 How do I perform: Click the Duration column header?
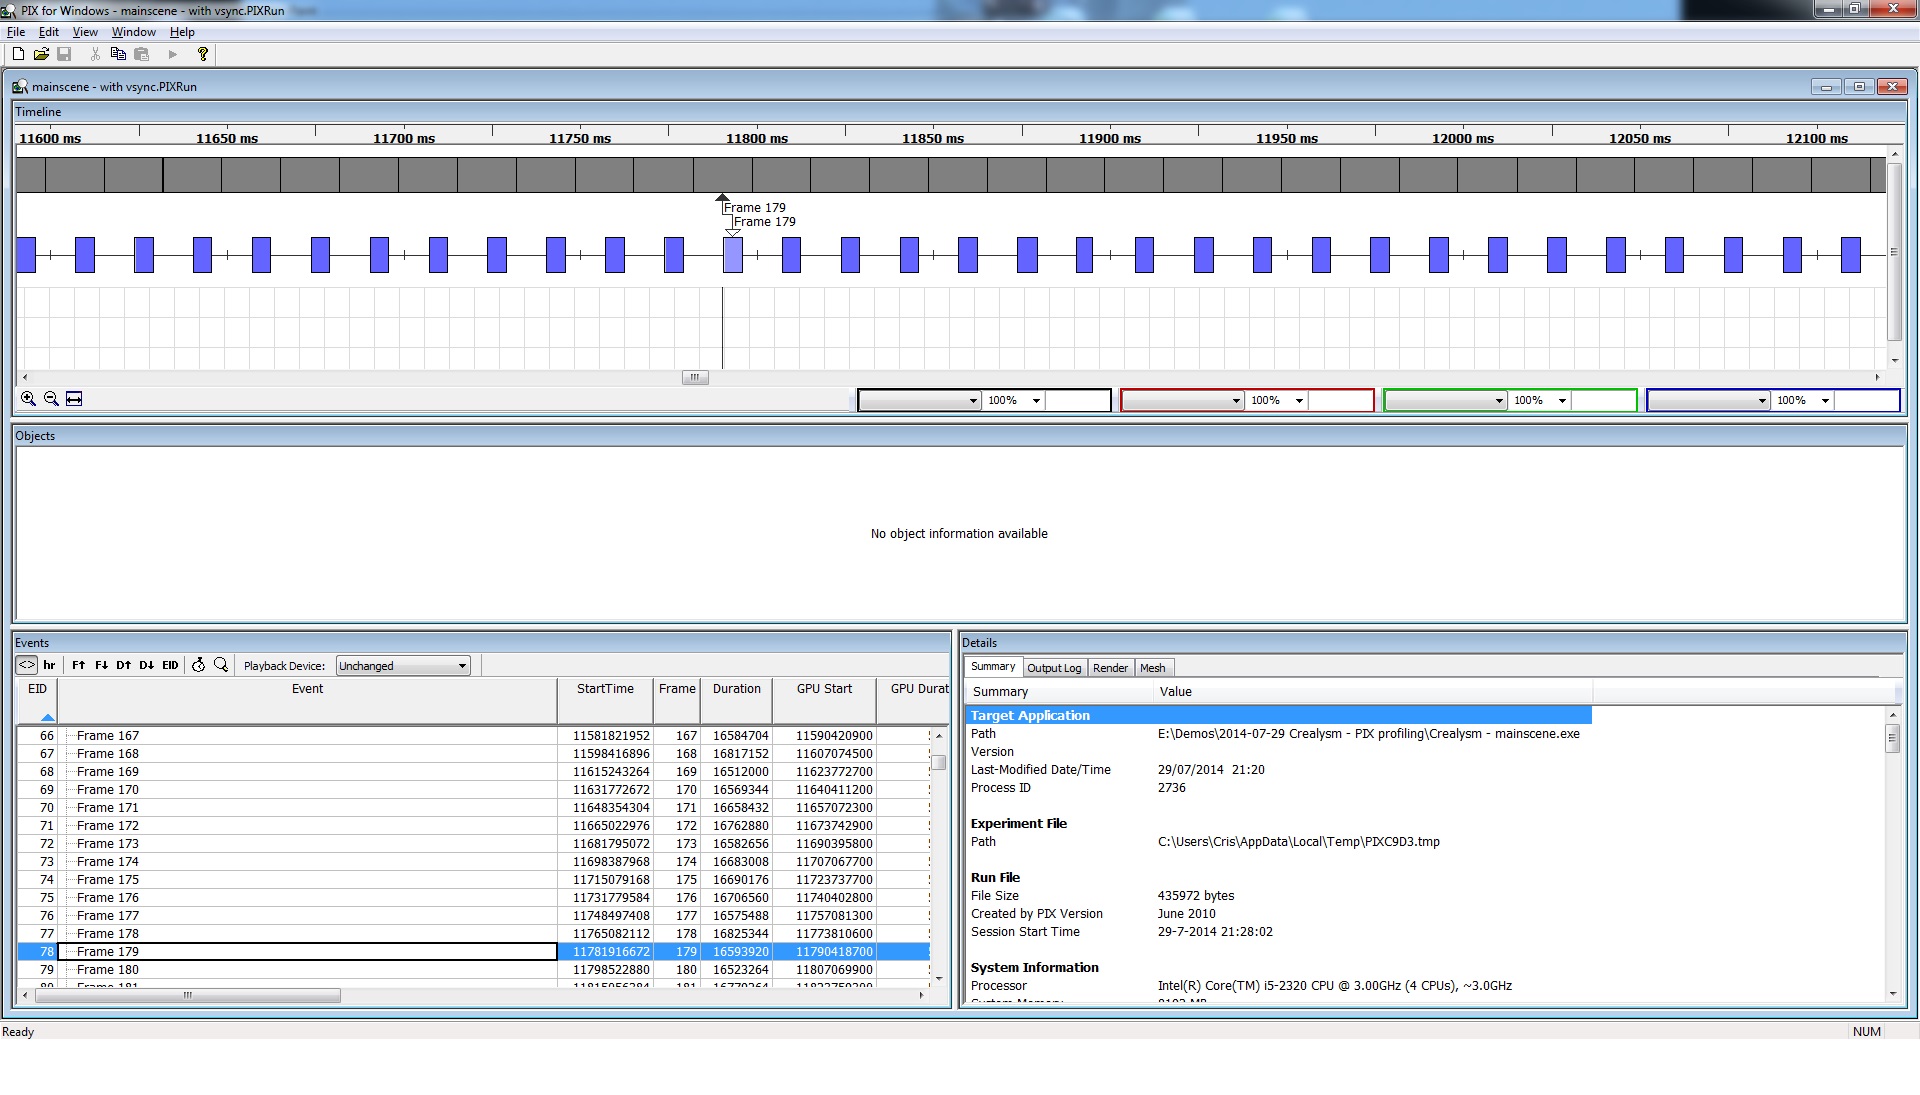click(736, 689)
